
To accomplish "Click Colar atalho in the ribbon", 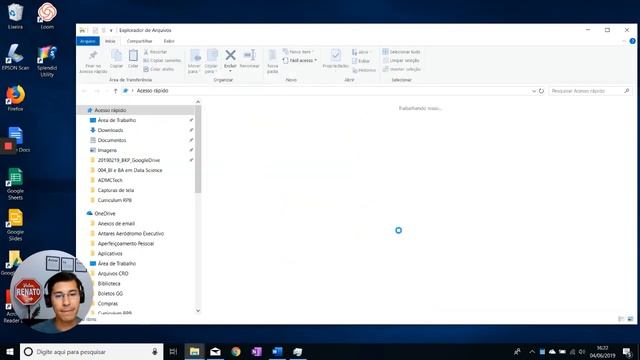I will (159, 69).
